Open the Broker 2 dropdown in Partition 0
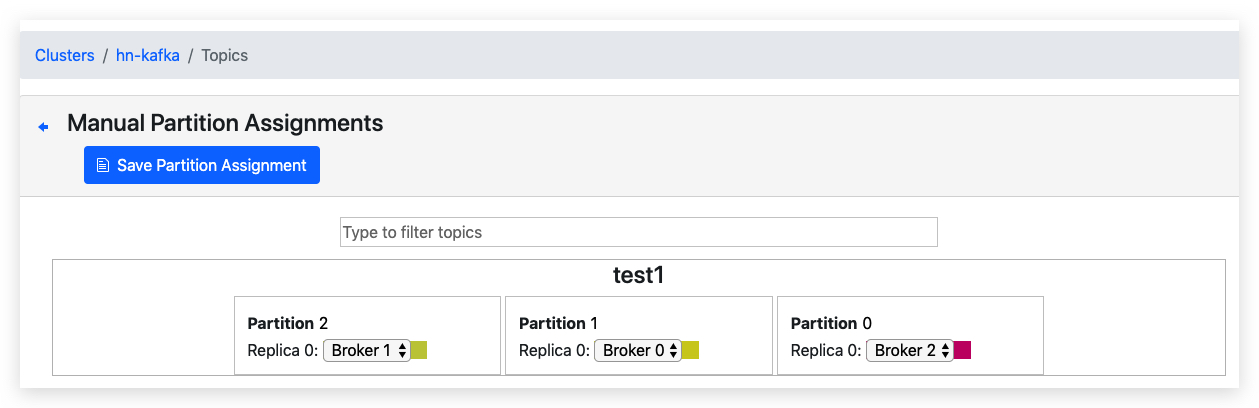The image size is (1259, 408). (909, 350)
